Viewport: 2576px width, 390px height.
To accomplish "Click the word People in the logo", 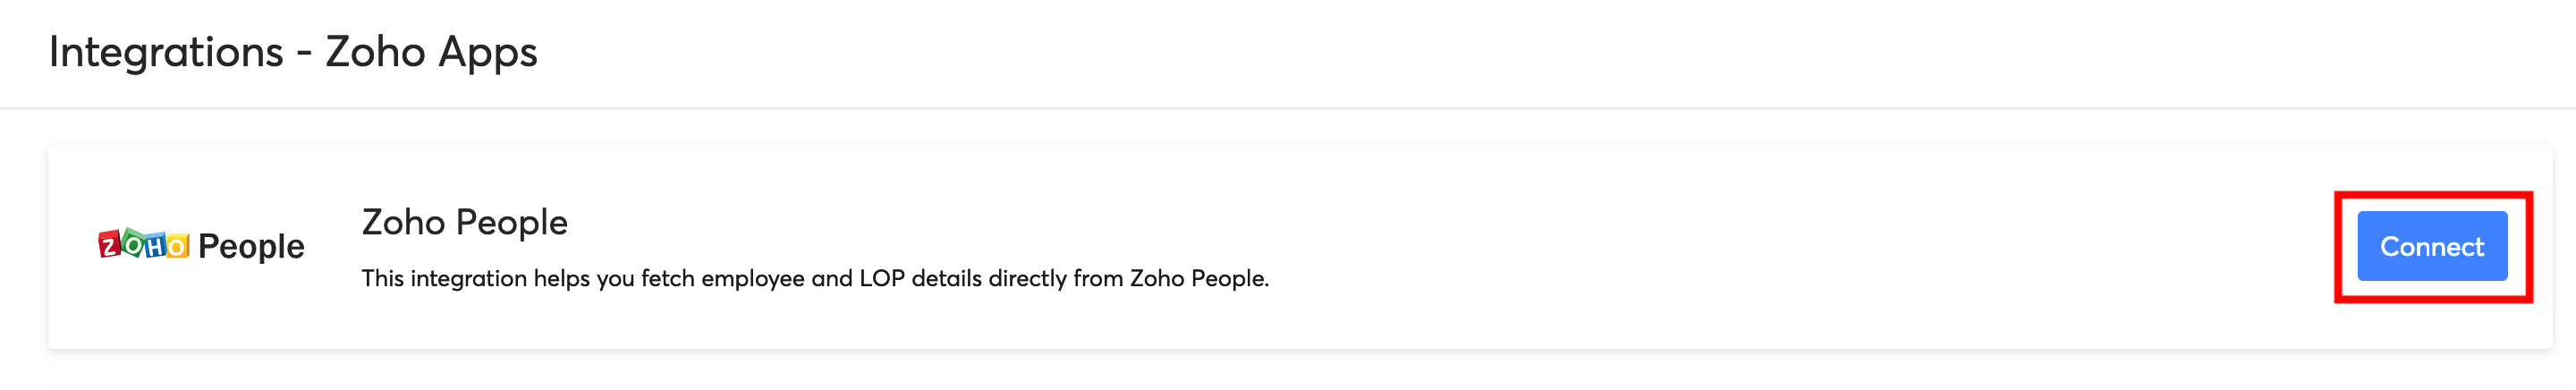I will (x=251, y=246).
